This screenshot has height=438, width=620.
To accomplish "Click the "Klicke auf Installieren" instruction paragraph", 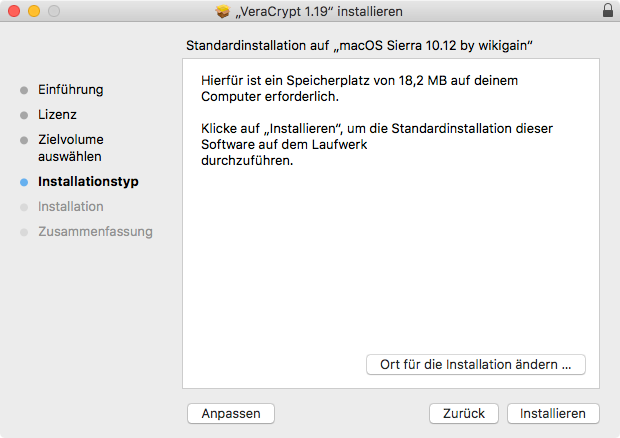I will pos(376,145).
